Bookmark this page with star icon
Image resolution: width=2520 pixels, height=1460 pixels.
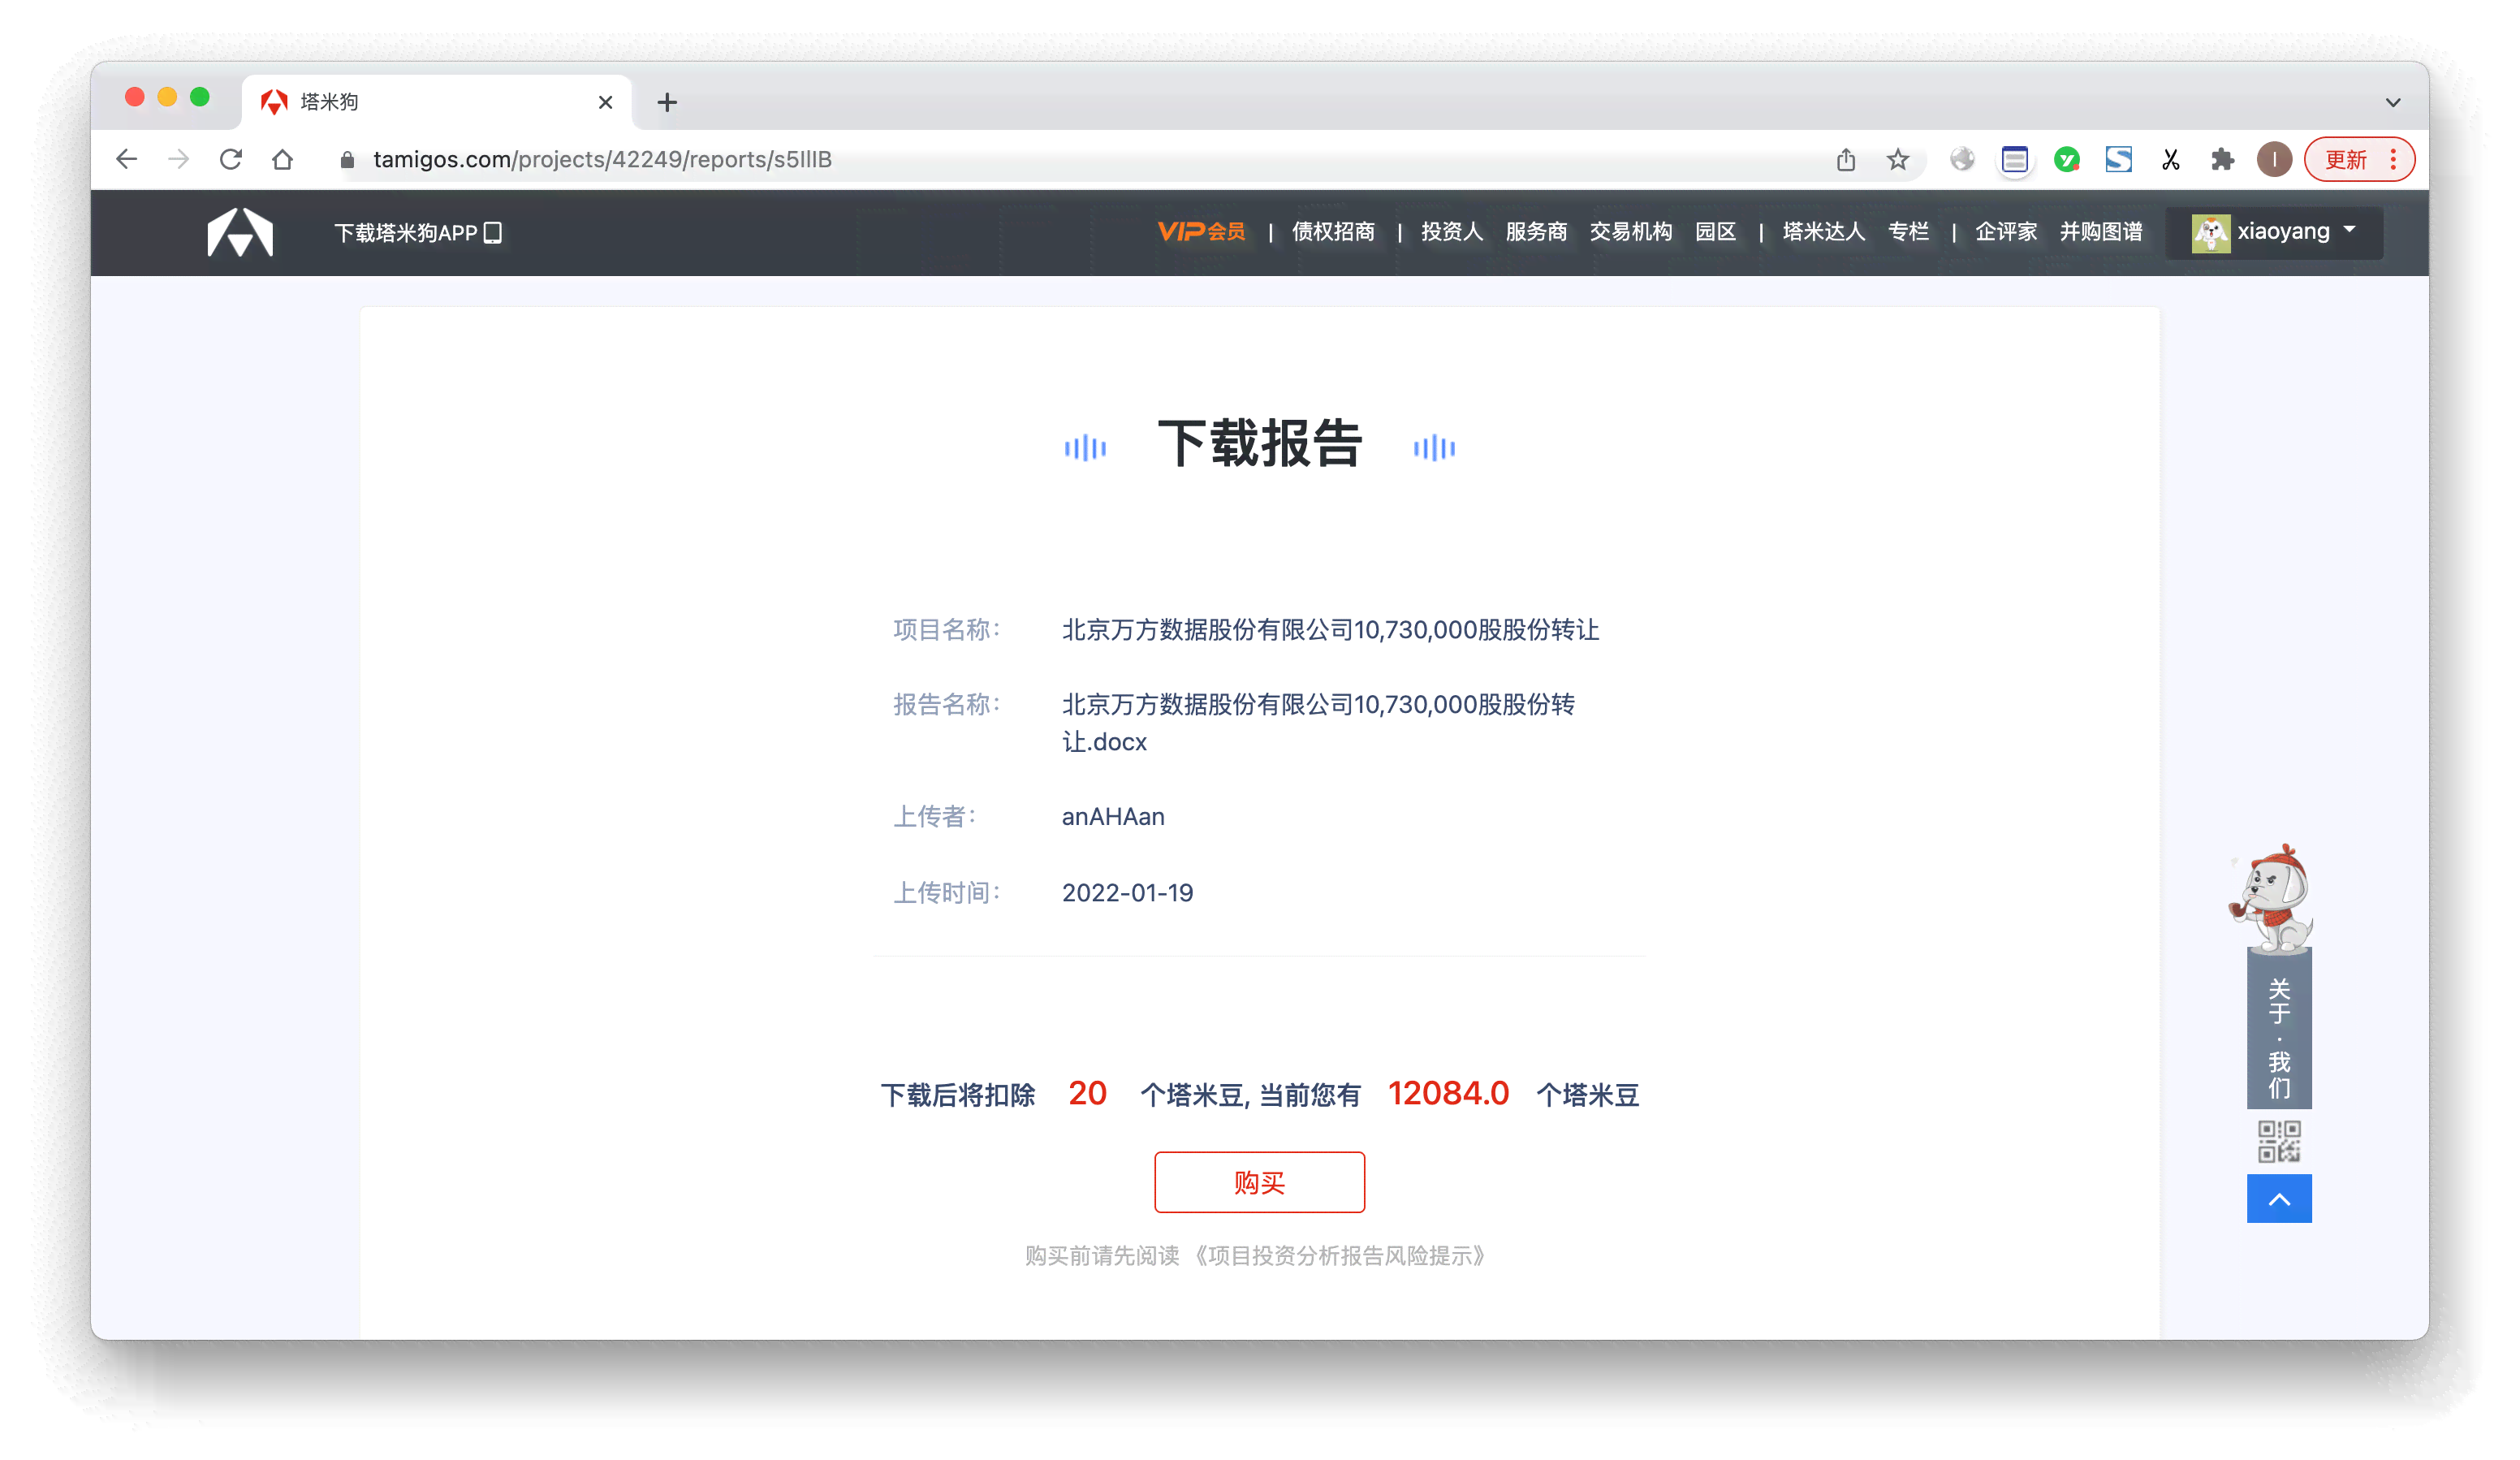(1898, 159)
